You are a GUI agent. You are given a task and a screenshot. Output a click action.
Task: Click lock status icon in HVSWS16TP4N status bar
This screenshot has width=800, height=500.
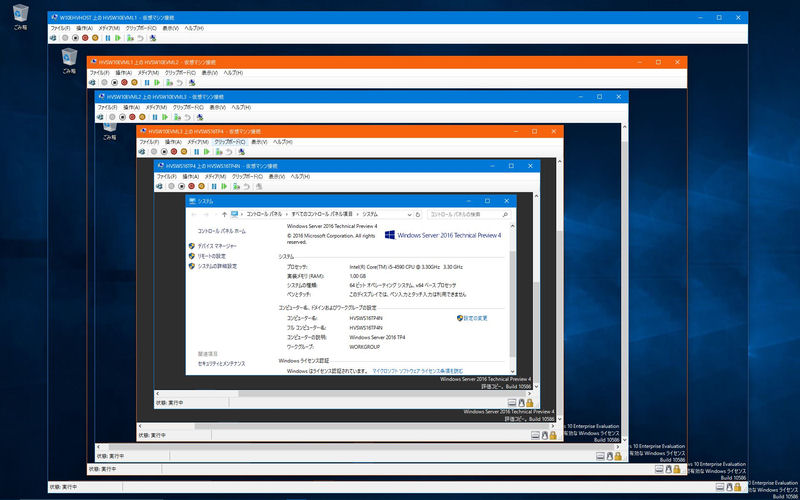tap(530, 403)
